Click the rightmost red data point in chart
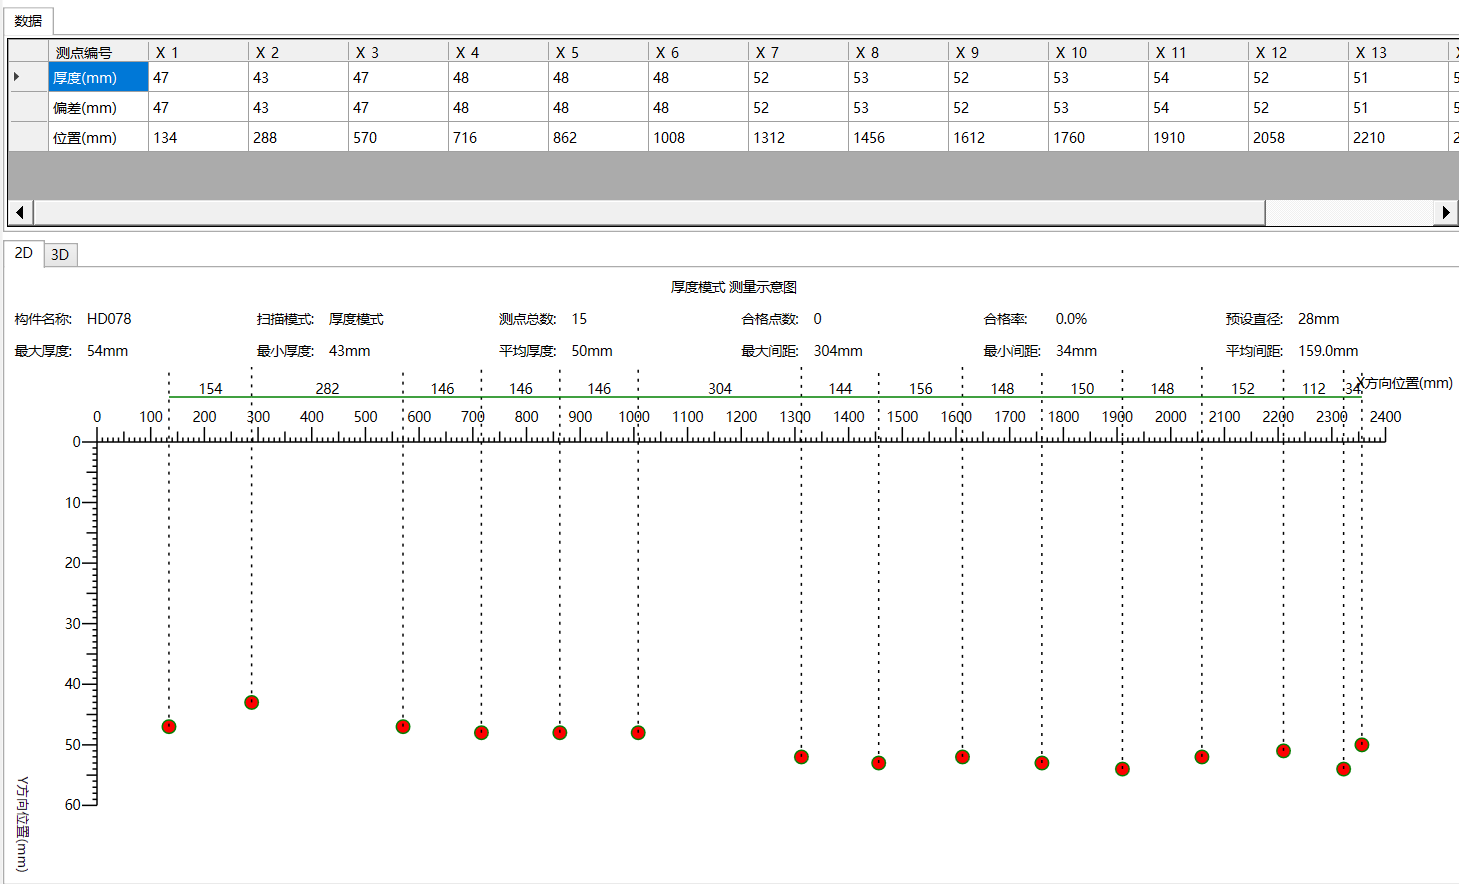The height and width of the screenshot is (884, 1459). [1362, 745]
